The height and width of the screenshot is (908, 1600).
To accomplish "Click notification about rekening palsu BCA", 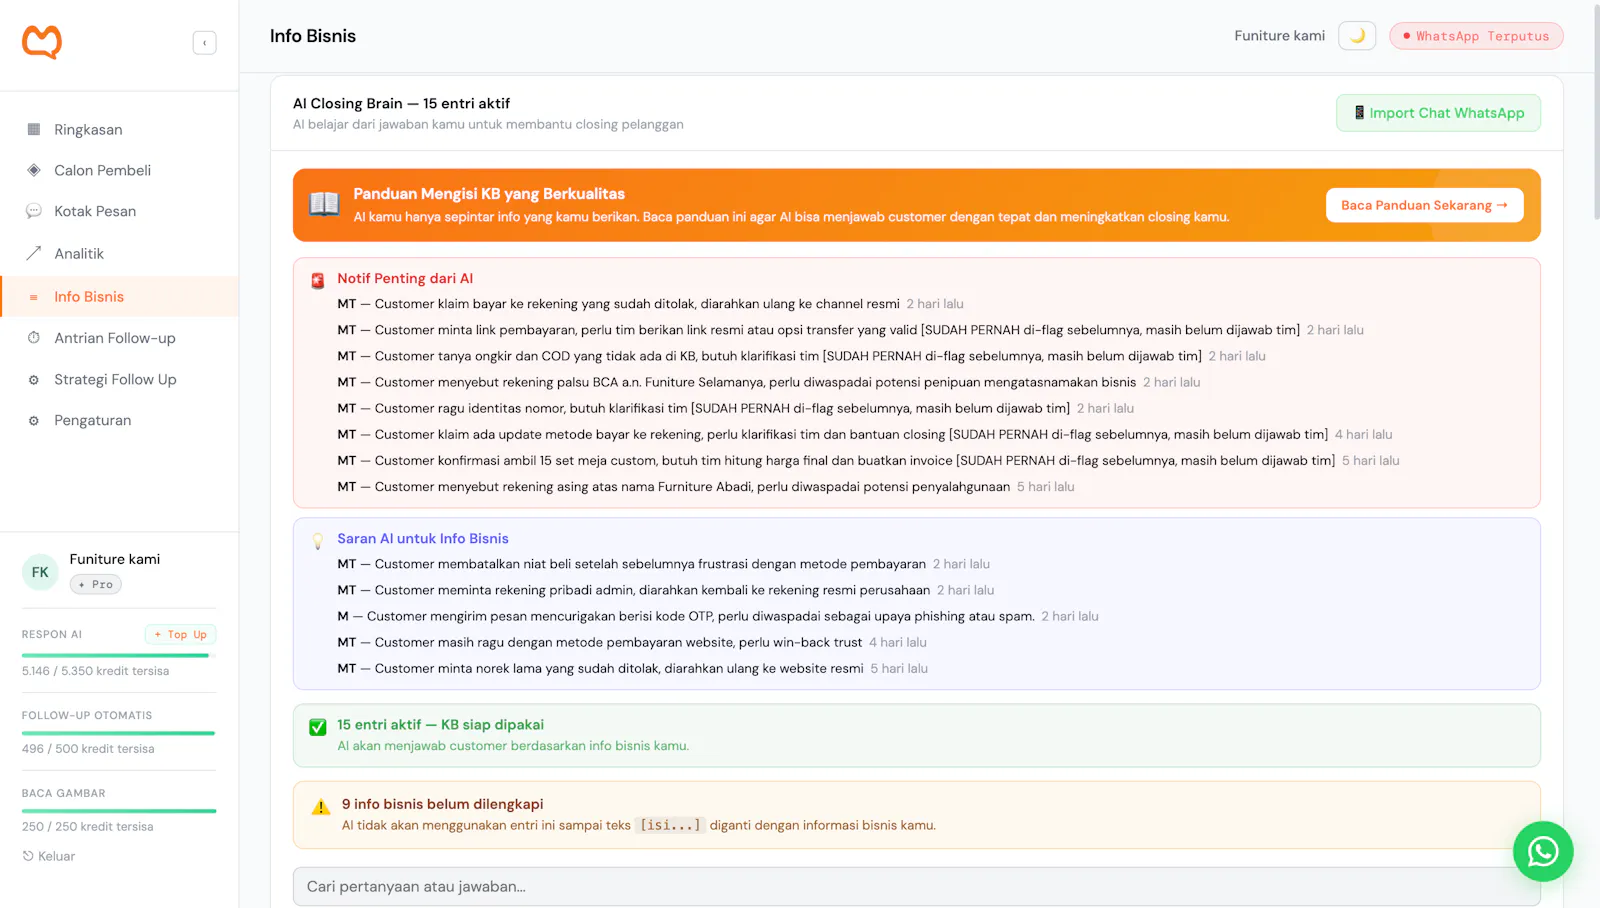I will pyautogui.click(x=768, y=382).
